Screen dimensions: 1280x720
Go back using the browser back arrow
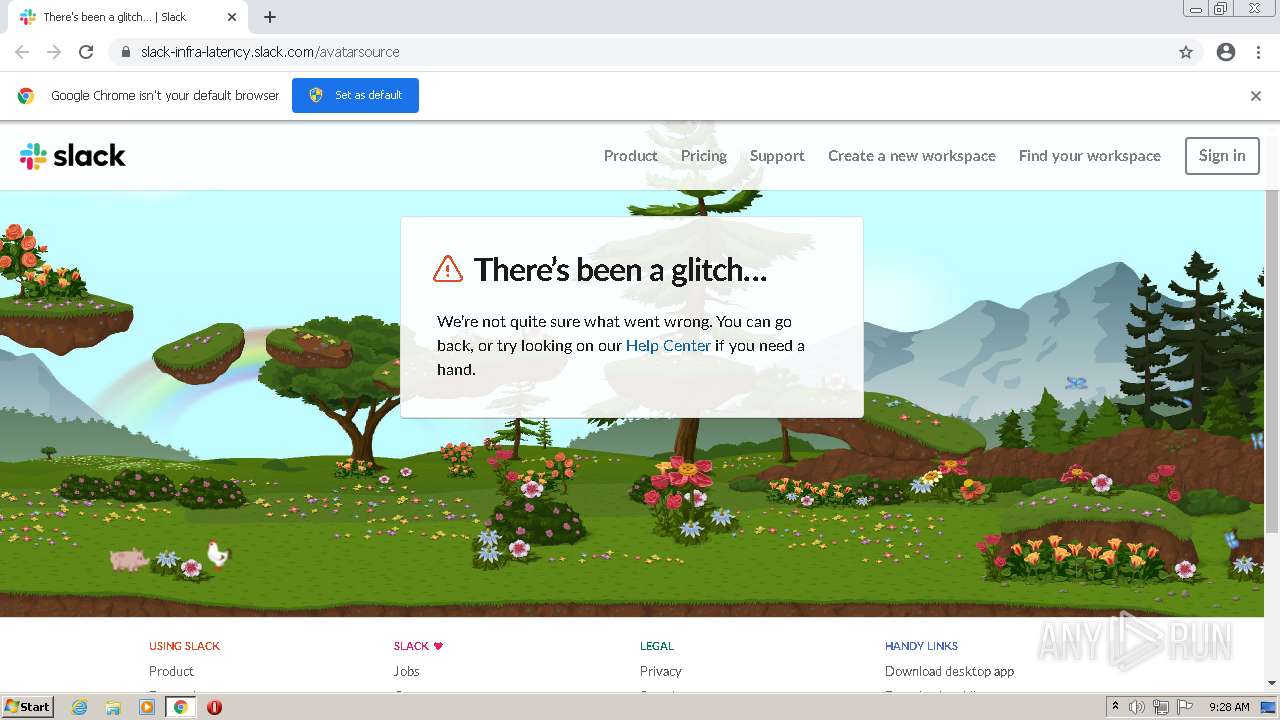(22, 52)
